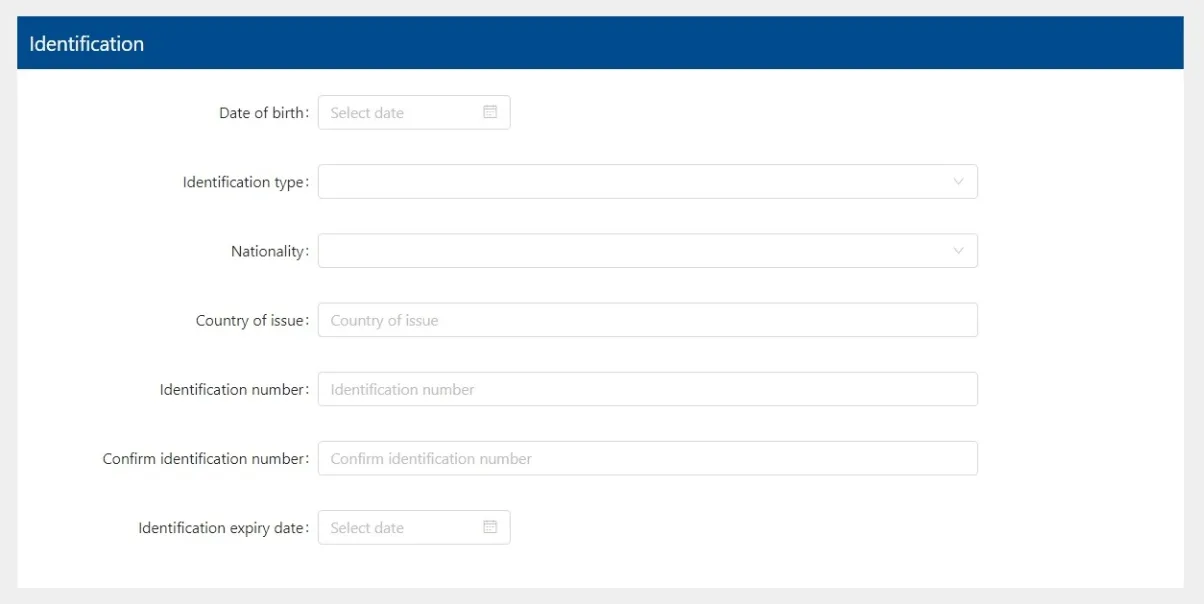
Task: Focus the Date of birth date field
Action: click(400, 113)
